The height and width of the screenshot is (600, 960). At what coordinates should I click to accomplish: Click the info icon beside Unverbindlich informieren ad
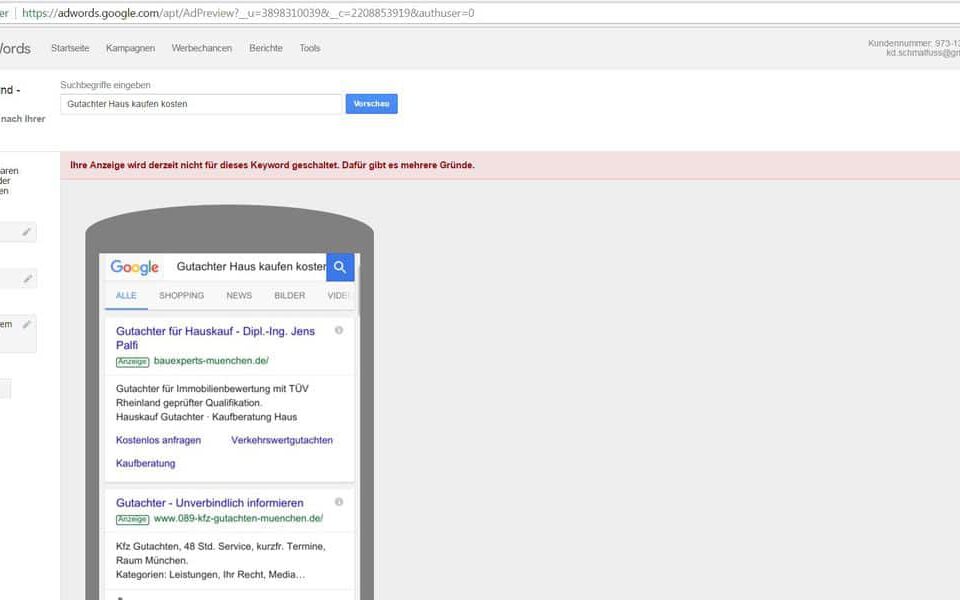click(x=339, y=502)
